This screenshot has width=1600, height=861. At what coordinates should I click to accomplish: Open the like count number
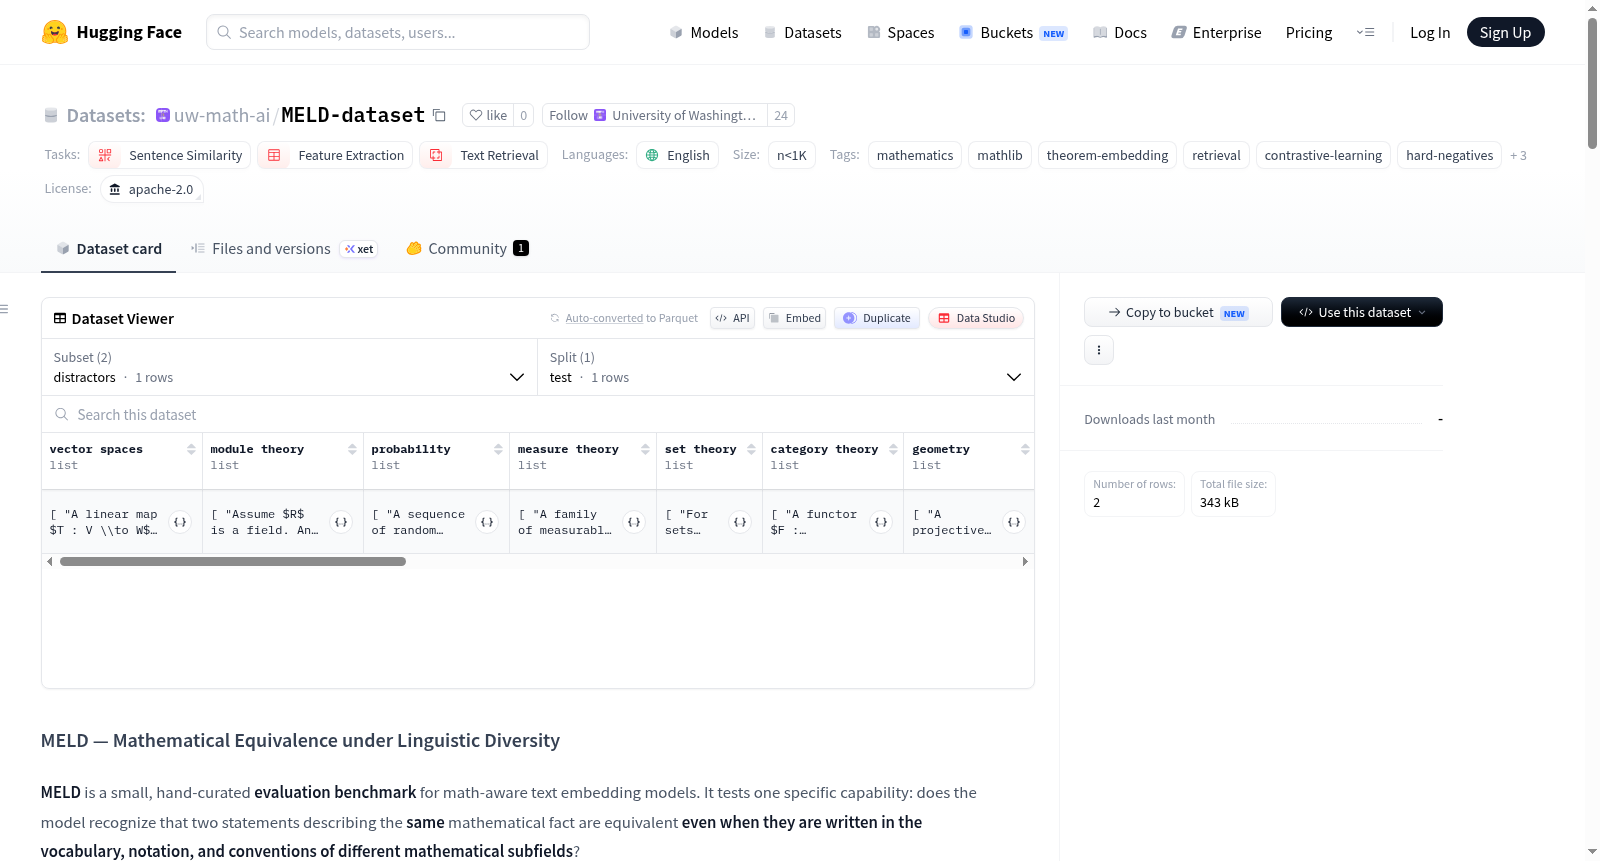click(x=524, y=115)
